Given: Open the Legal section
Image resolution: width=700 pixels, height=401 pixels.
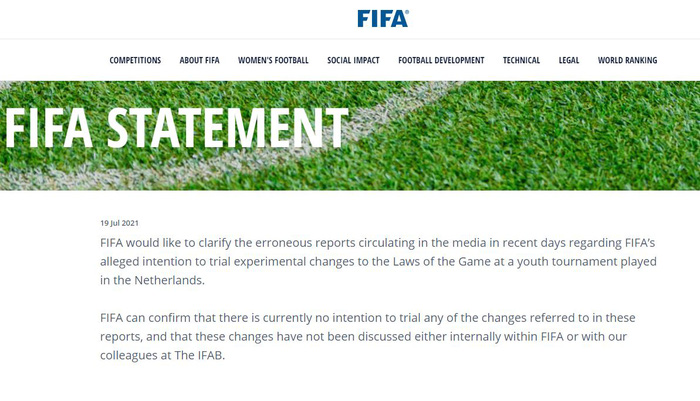Looking at the screenshot, I should (569, 60).
